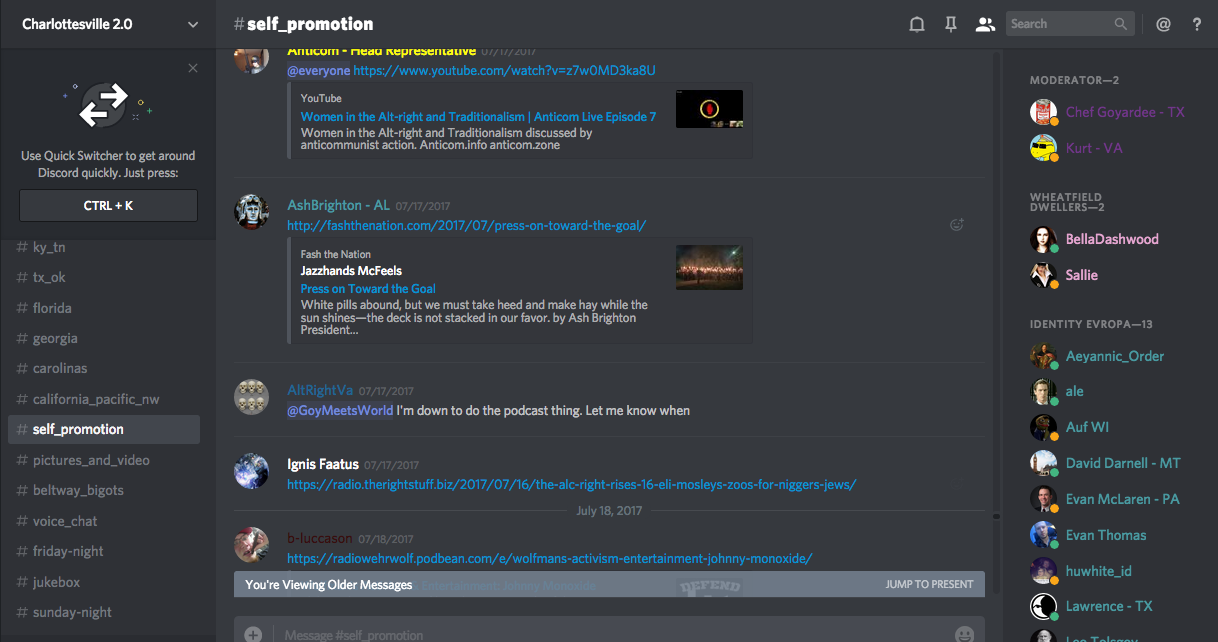Open notification settings bell icon

(916, 25)
